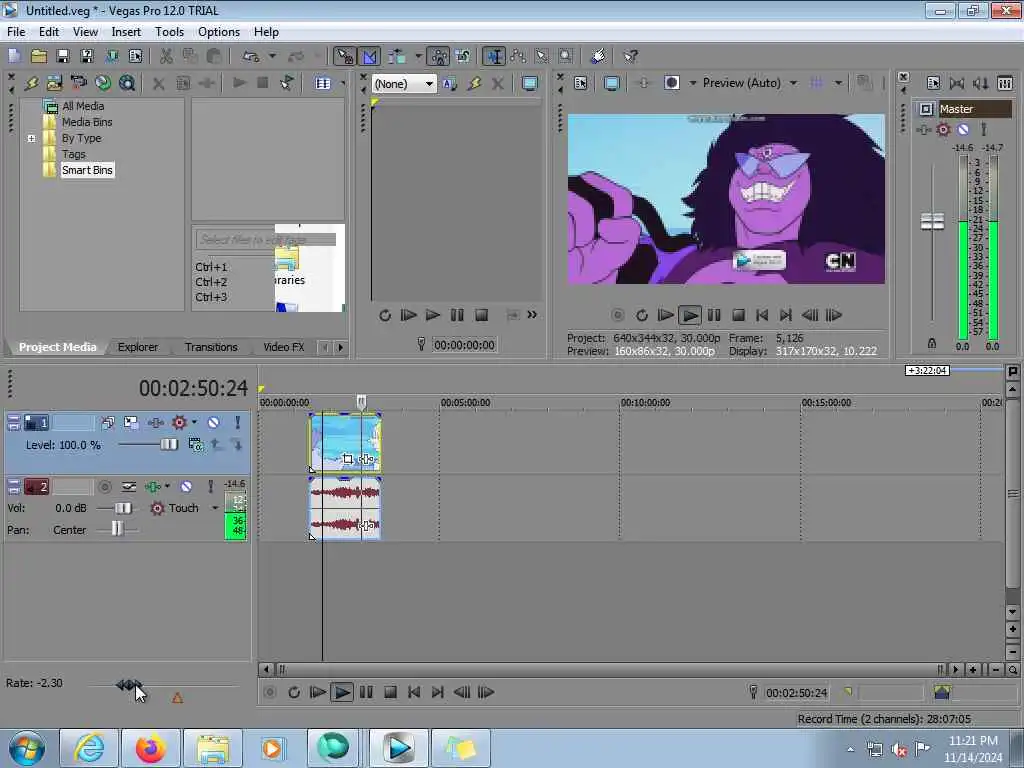Click the audio track Pan slider handle

pos(117,528)
